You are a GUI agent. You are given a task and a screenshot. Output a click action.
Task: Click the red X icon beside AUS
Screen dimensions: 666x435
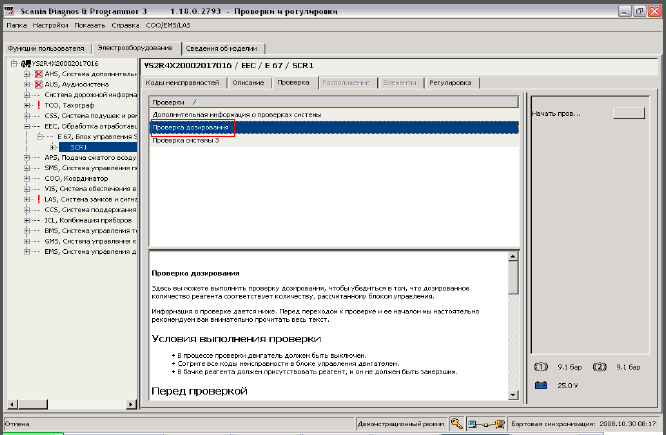tap(38, 84)
